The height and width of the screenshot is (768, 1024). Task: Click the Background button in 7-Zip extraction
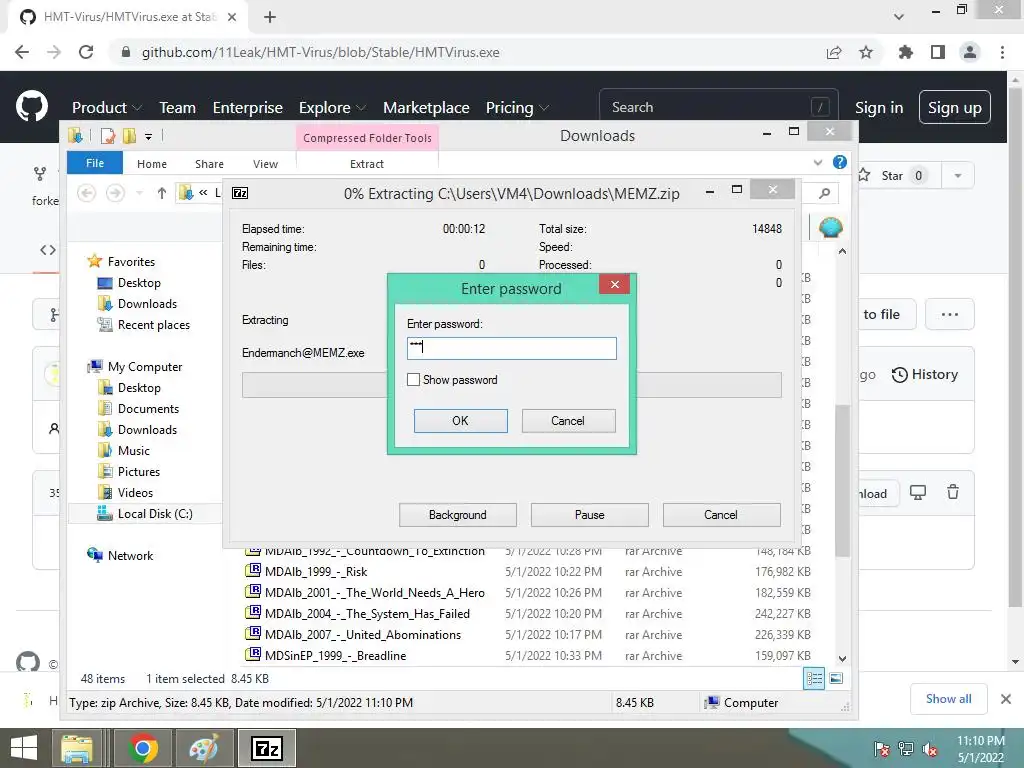click(x=457, y=515)
